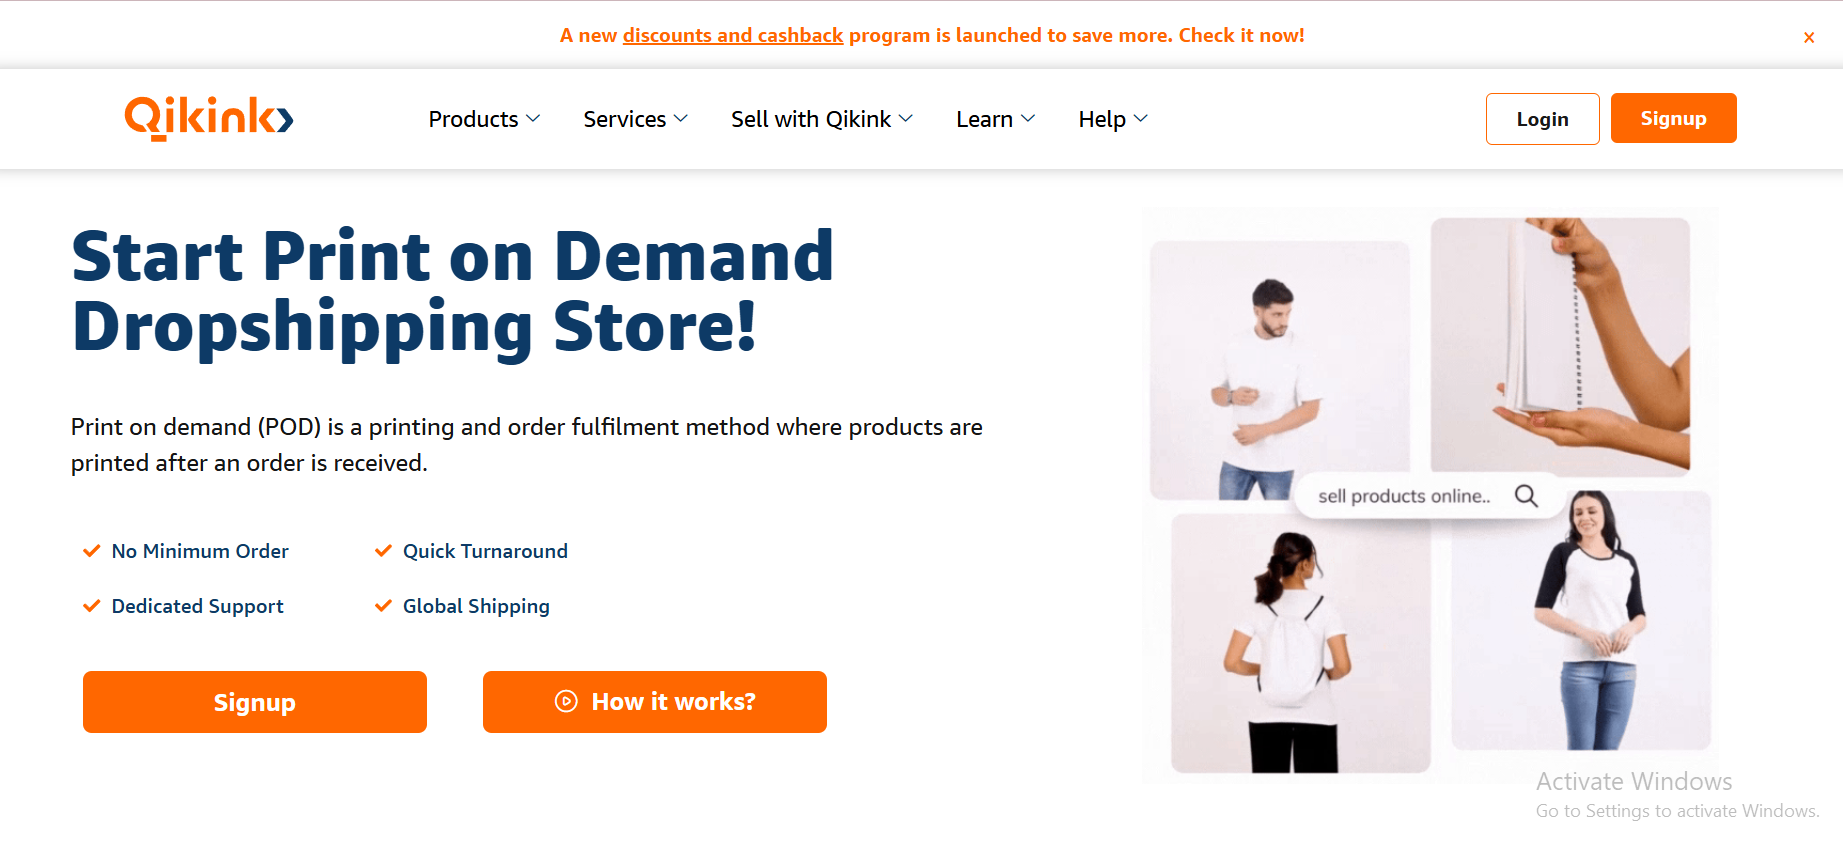Expand the Sell with Qikink chevron
The image size is (1843, 856).
[906, 119]
